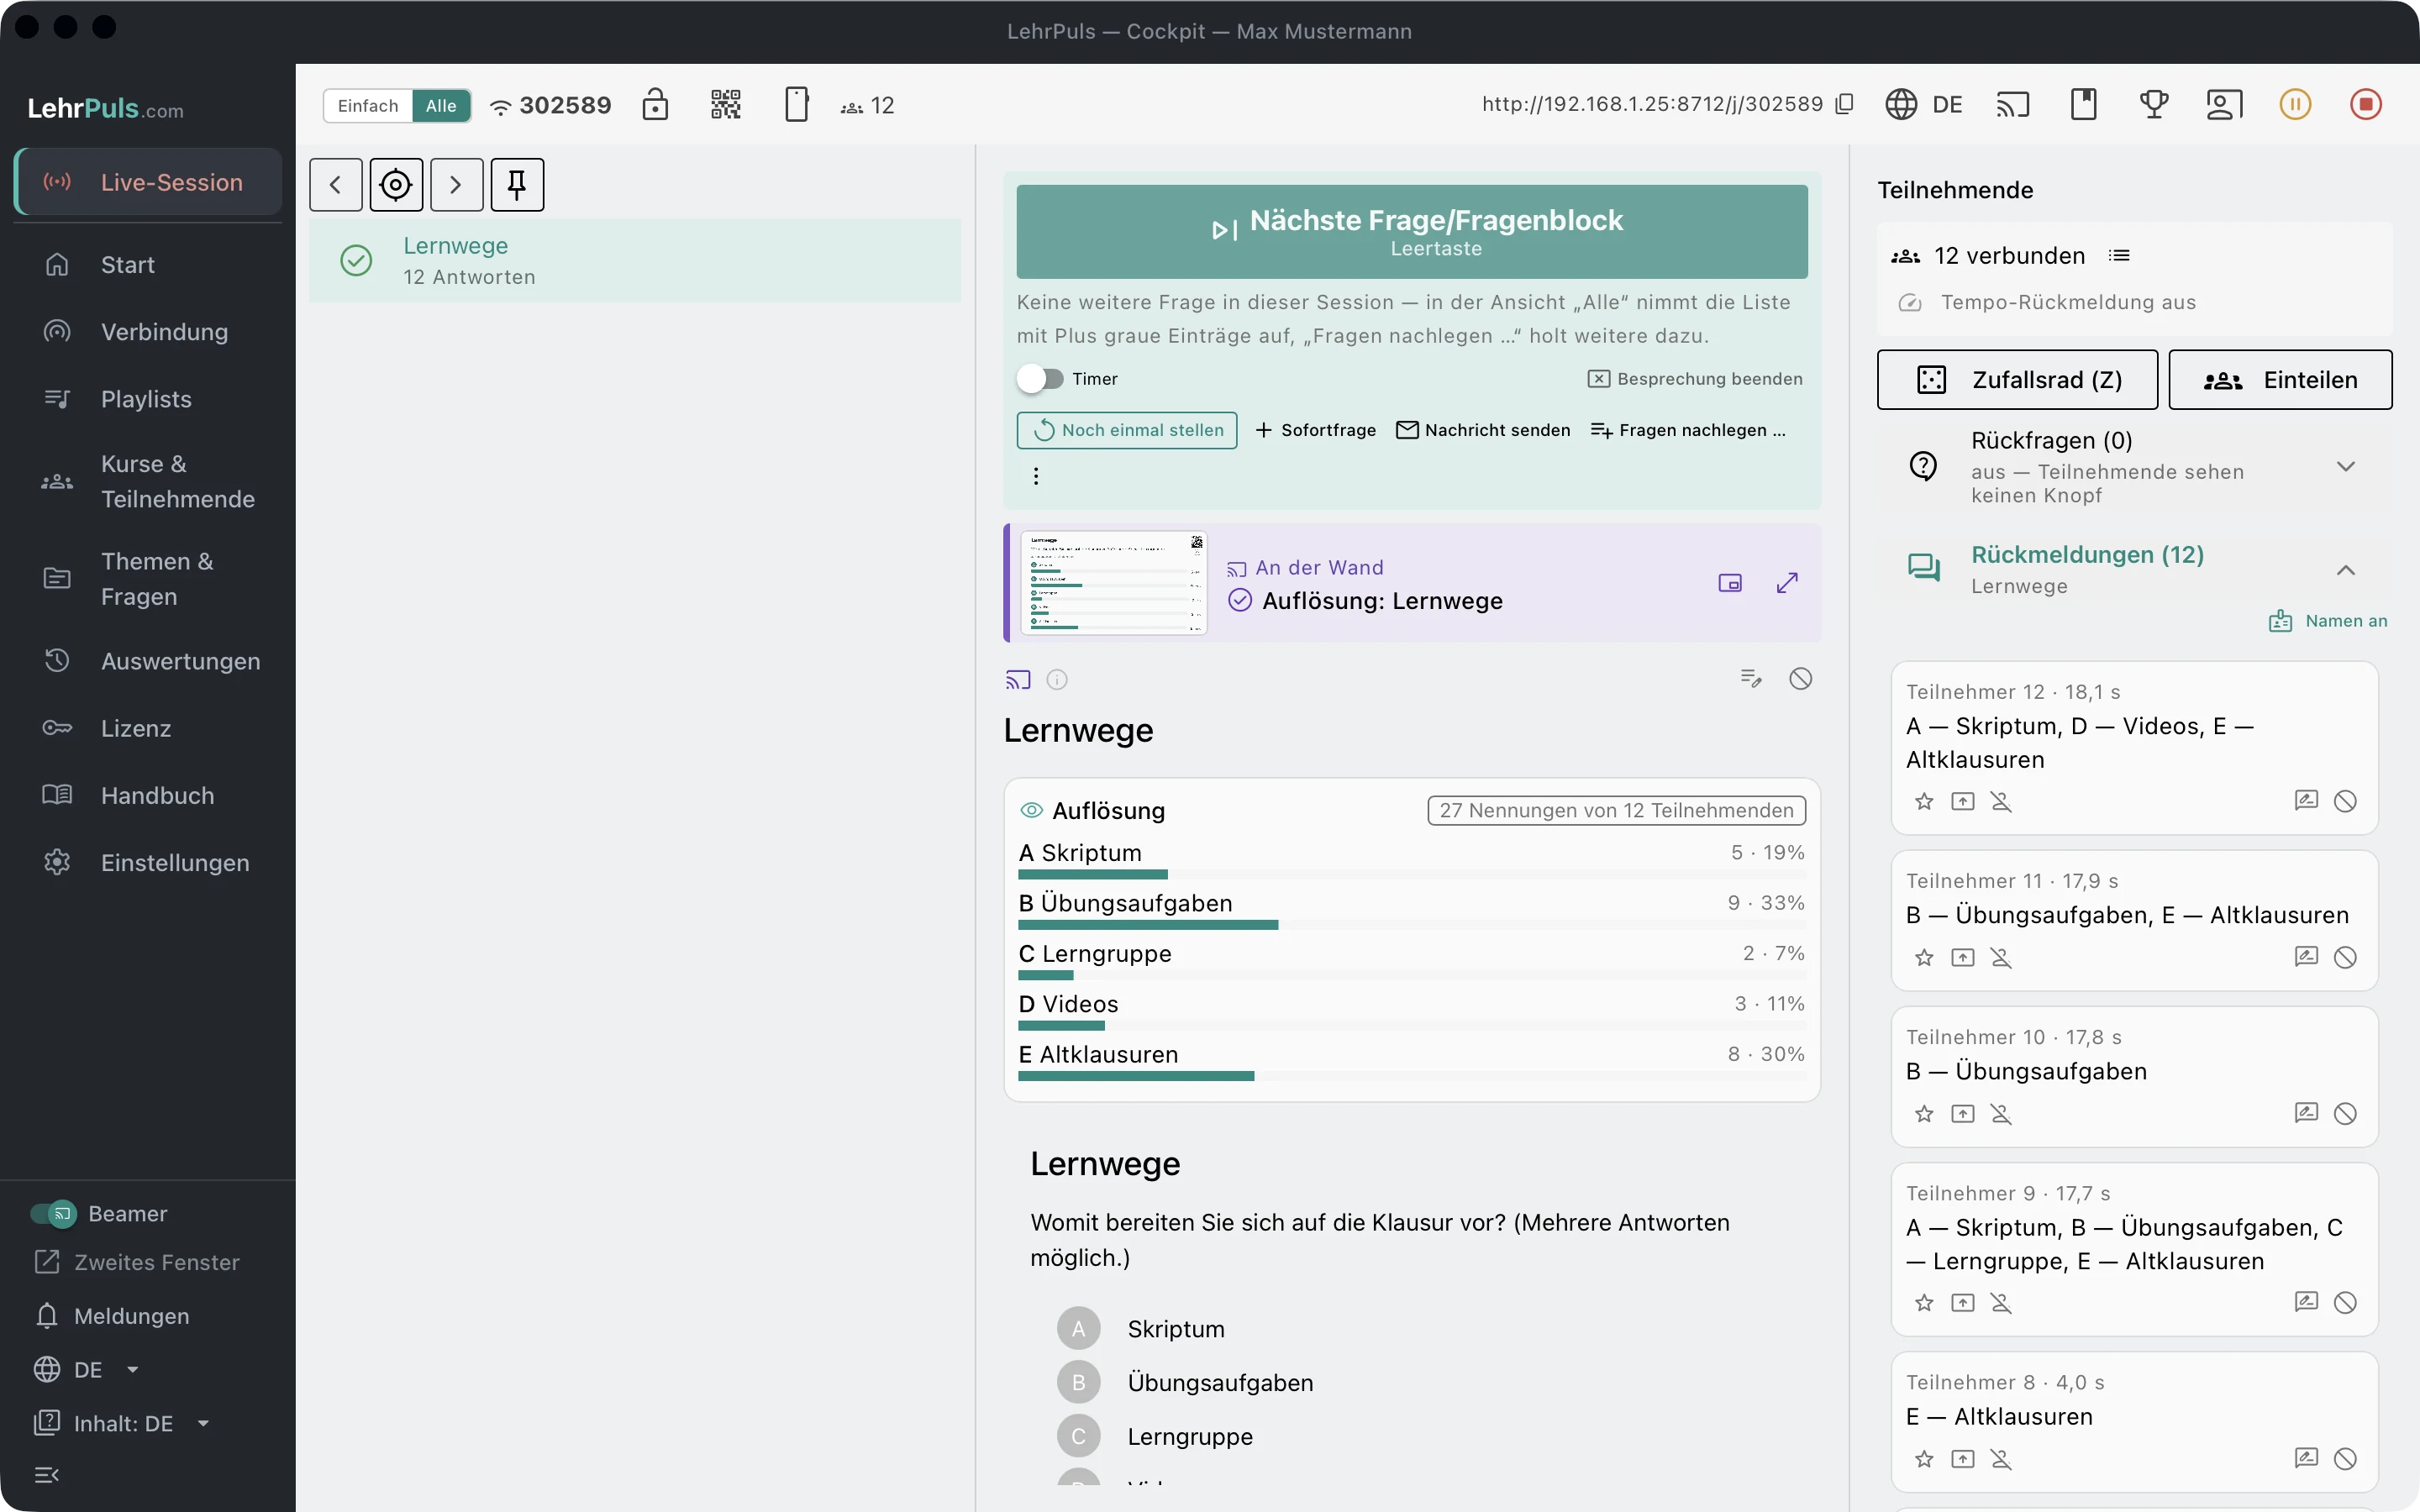
Task: Open the Zufallsrad (Z) button
Action: (2017, 380)
